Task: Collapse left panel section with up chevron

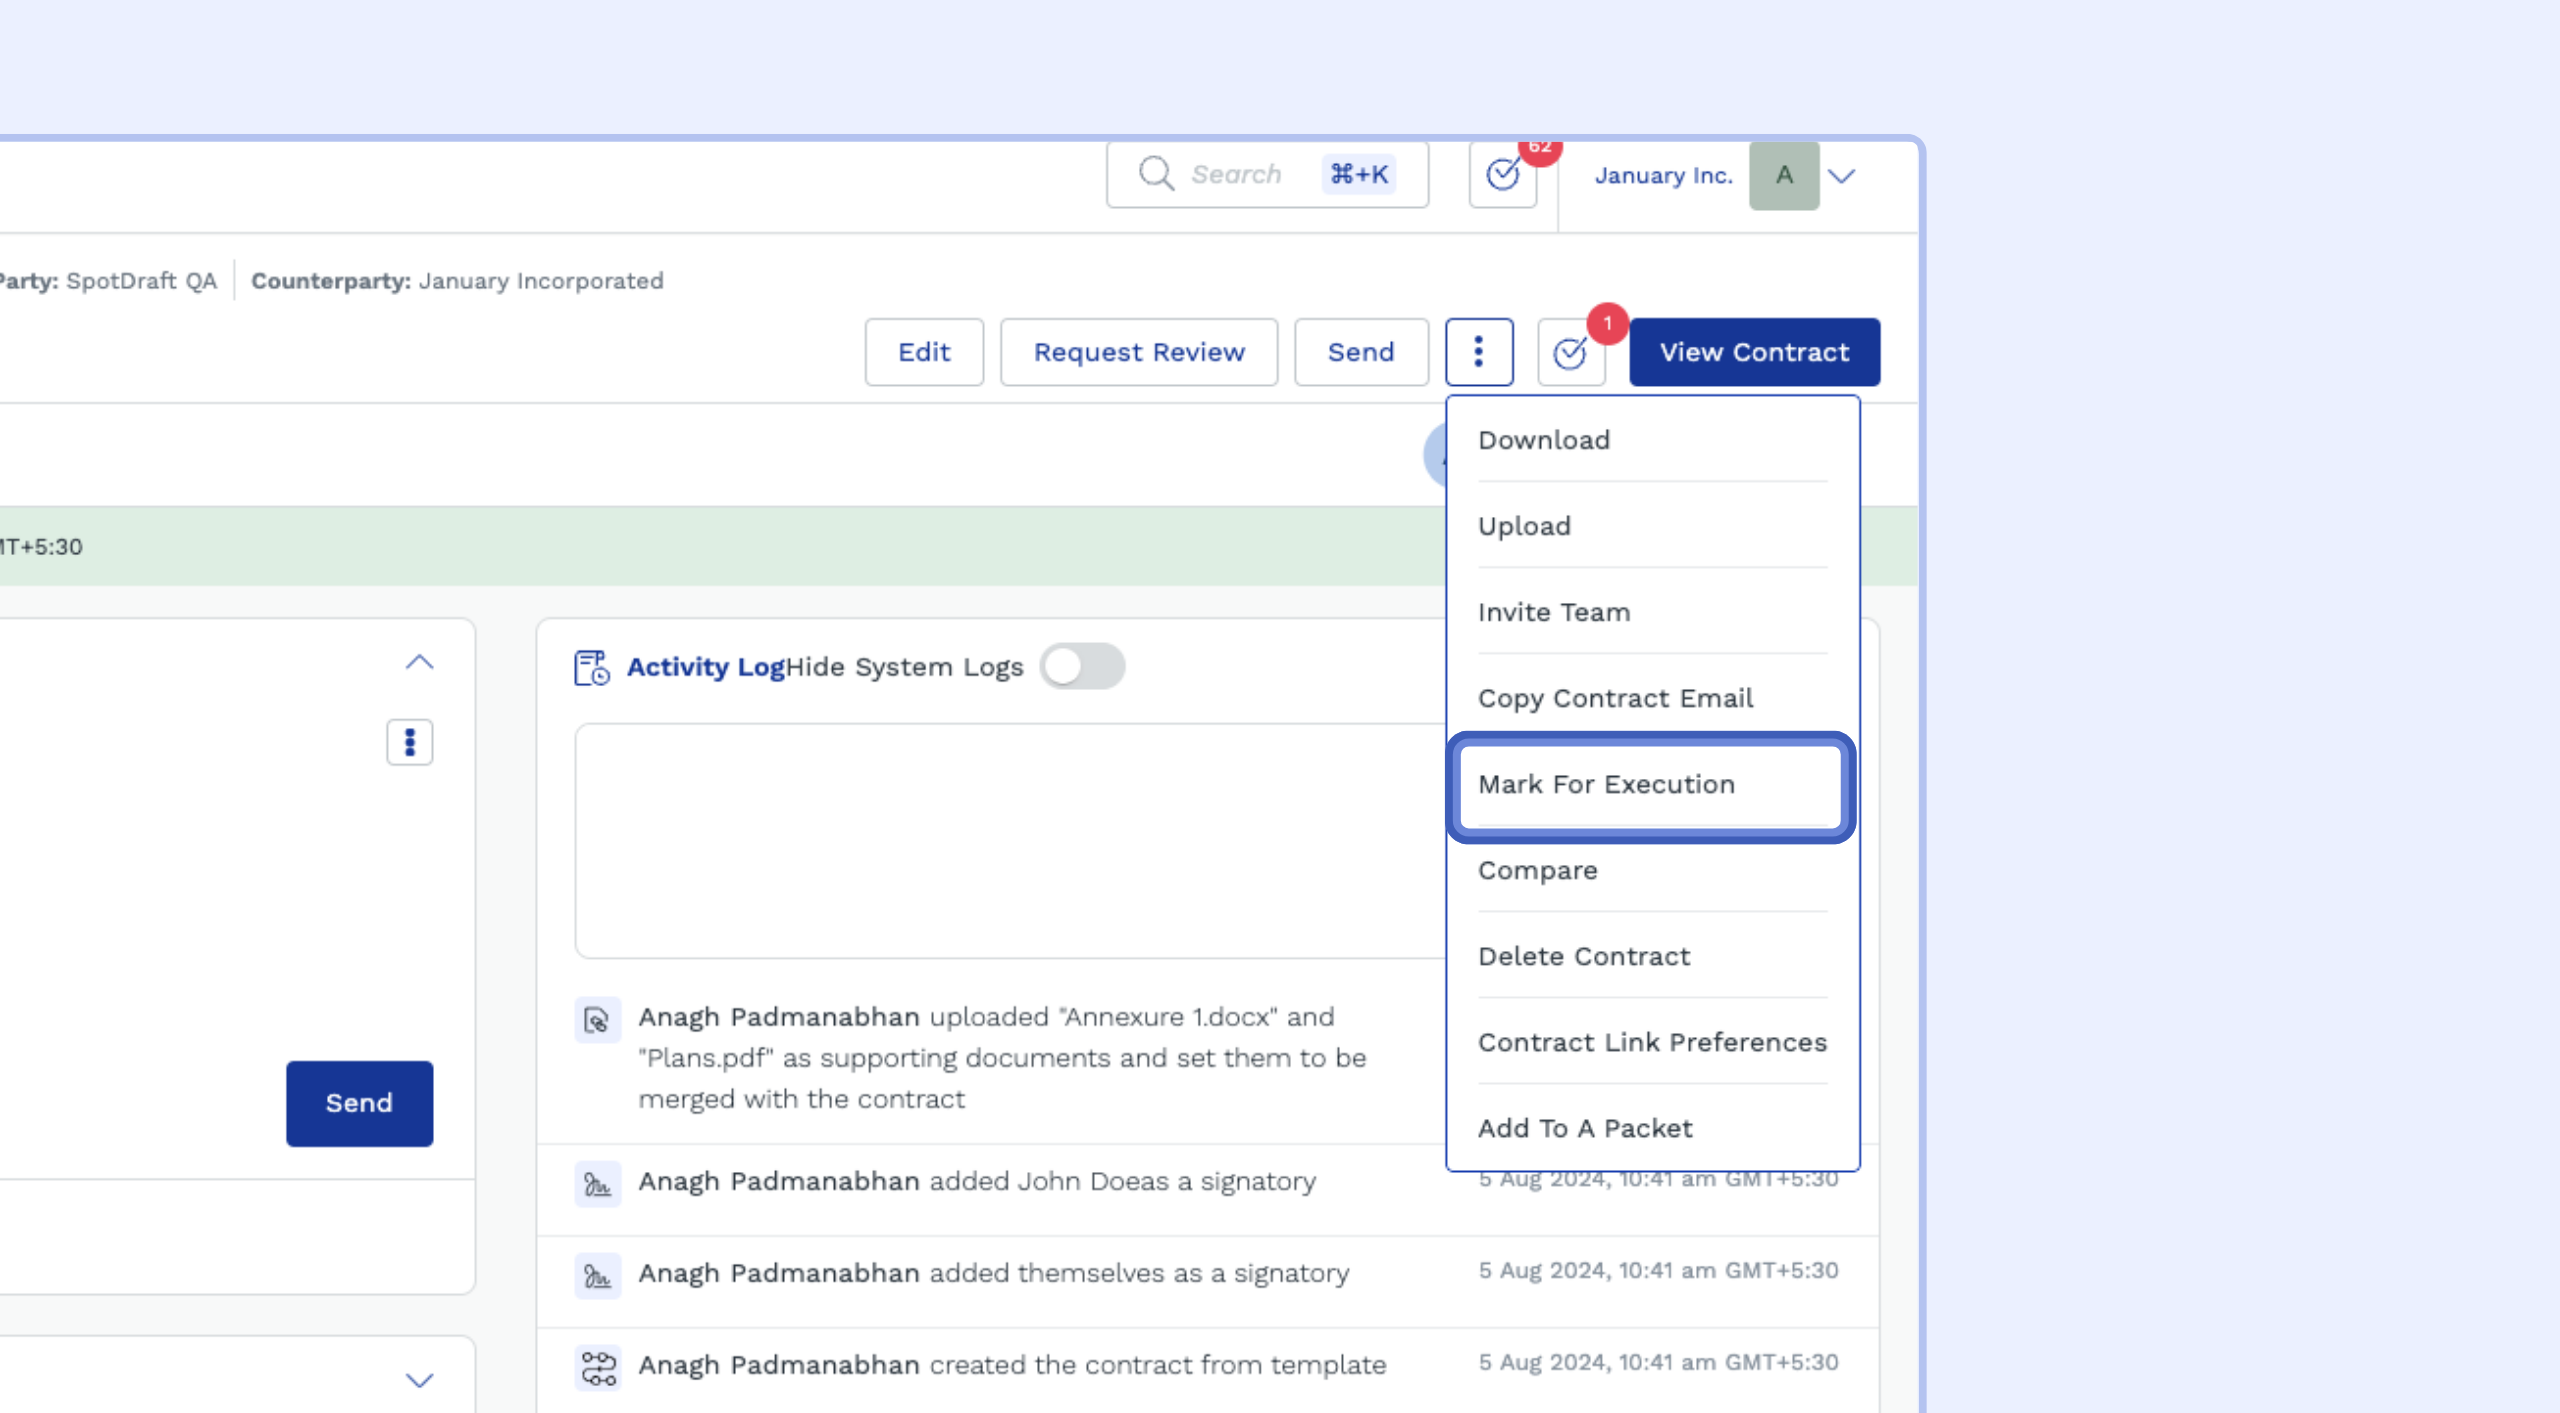Action: tap(419, 662)
